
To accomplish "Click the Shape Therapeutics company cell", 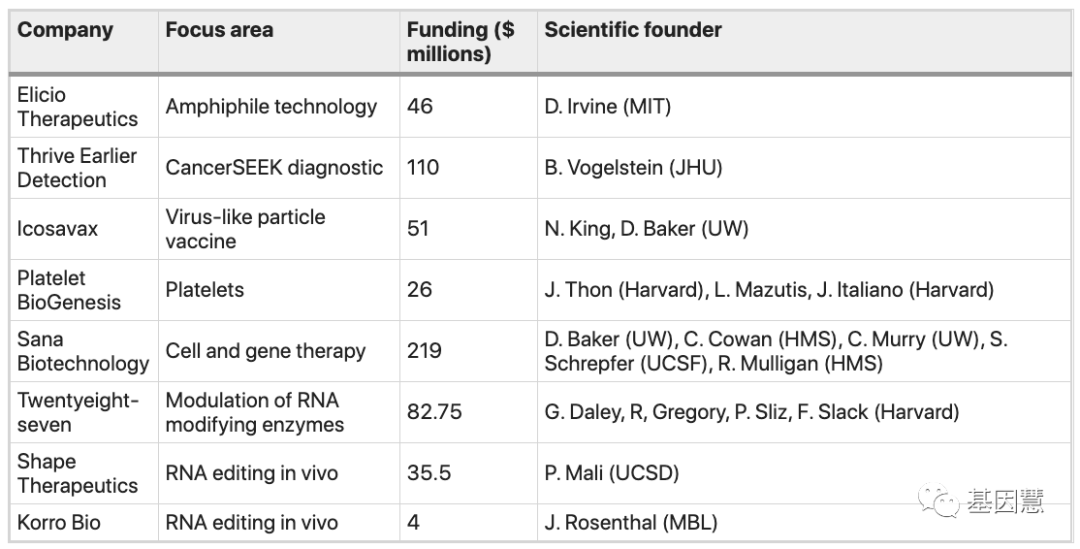I will click(x=77, y=473).
